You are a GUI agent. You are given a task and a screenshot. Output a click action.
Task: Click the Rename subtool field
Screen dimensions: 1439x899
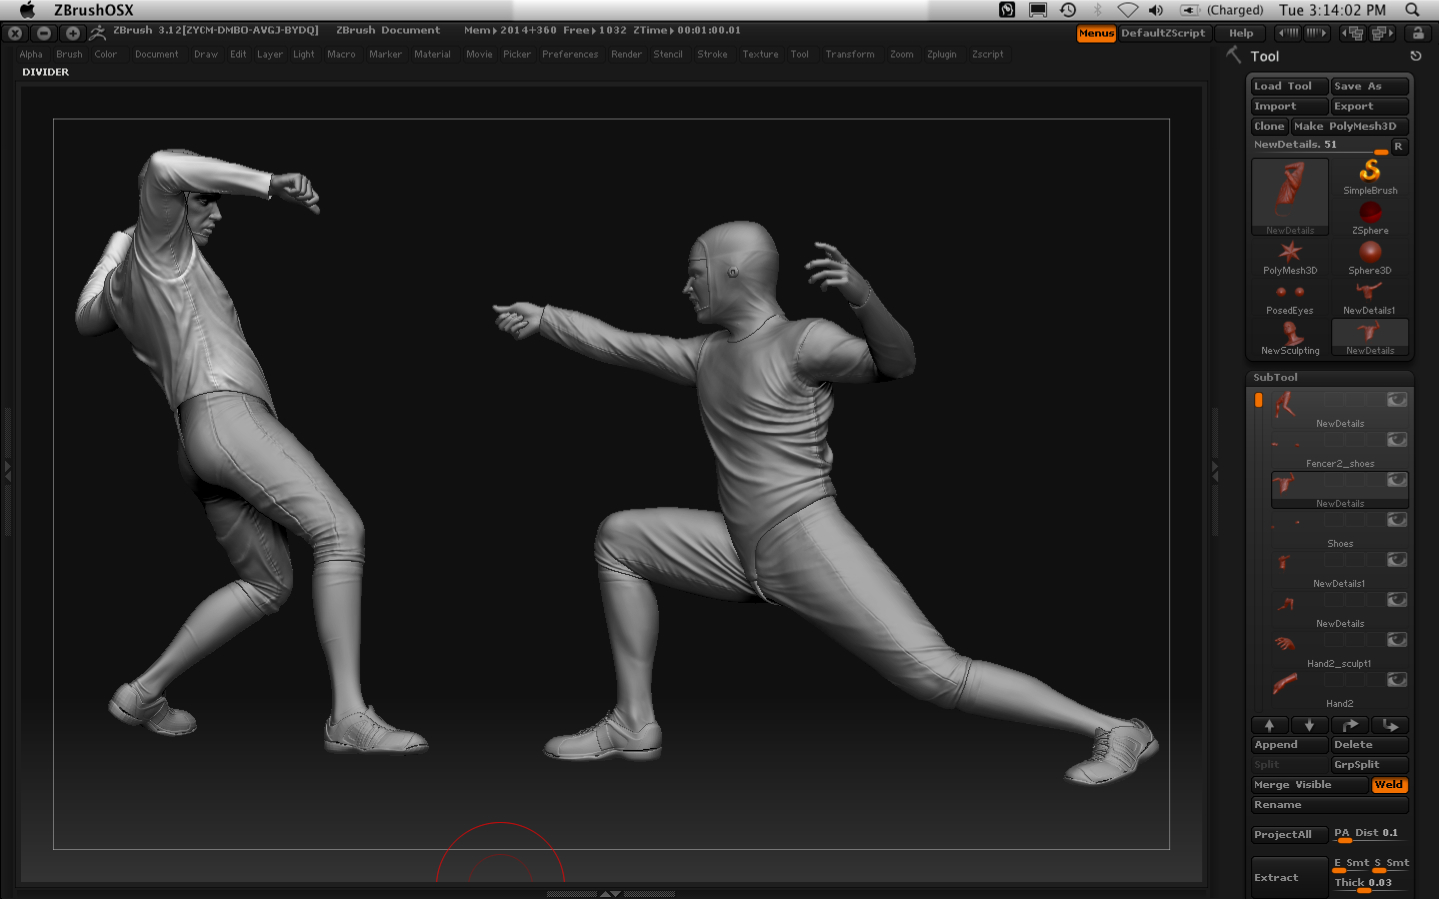(x=1330, y=805)
